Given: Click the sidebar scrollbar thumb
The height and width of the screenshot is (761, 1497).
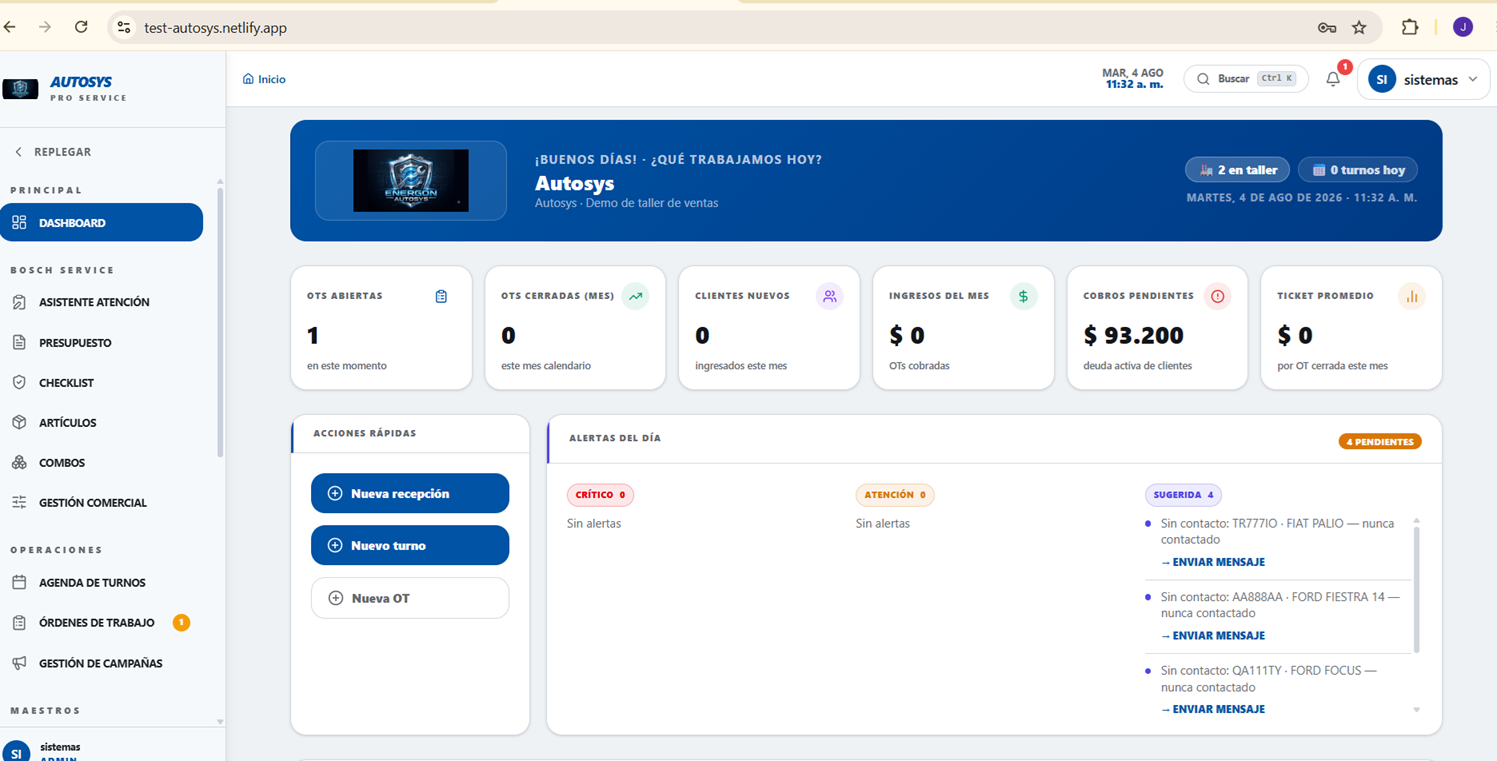Looking at the screenshot, I should pyautogui.click(x=220, y=322).
